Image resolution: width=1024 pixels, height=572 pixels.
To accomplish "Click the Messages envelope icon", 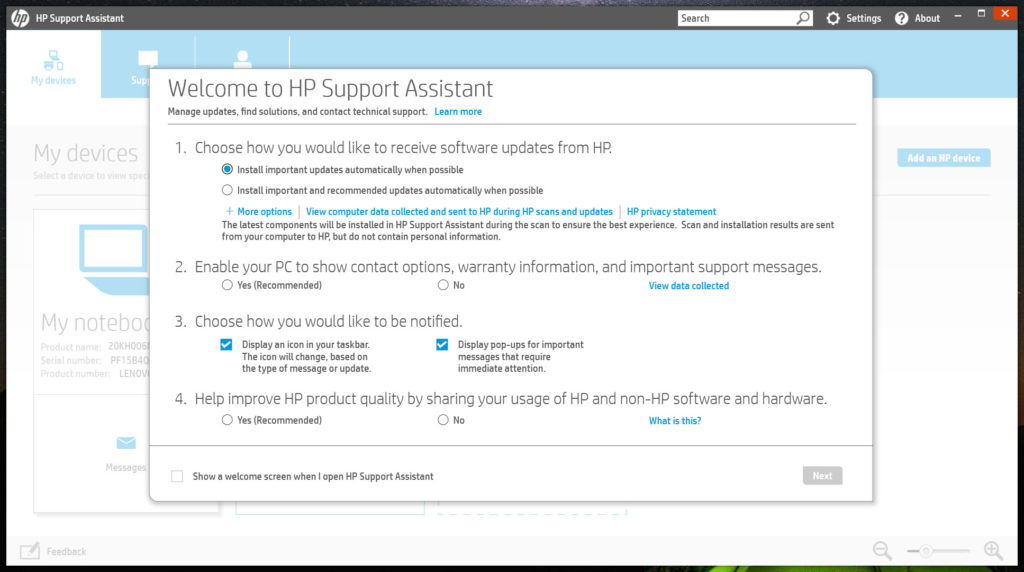I will click(x=126, y=443).
